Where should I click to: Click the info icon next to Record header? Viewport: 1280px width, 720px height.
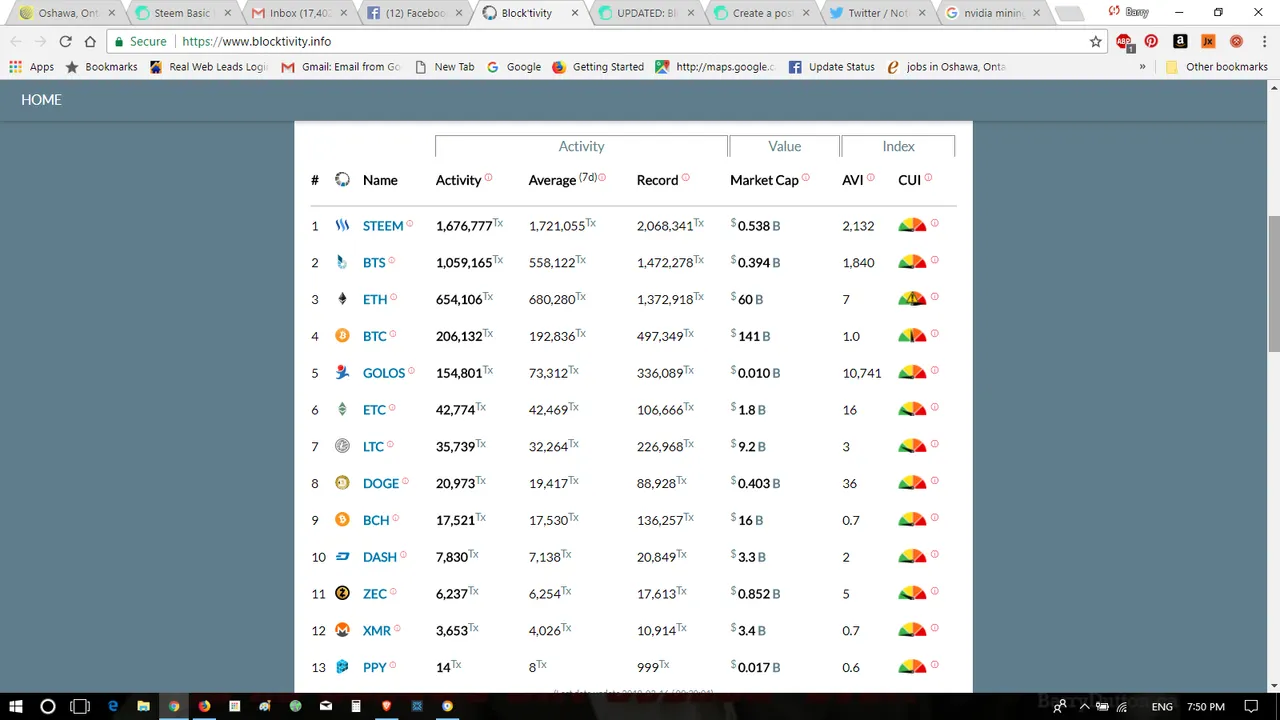[x=685, y=178]
